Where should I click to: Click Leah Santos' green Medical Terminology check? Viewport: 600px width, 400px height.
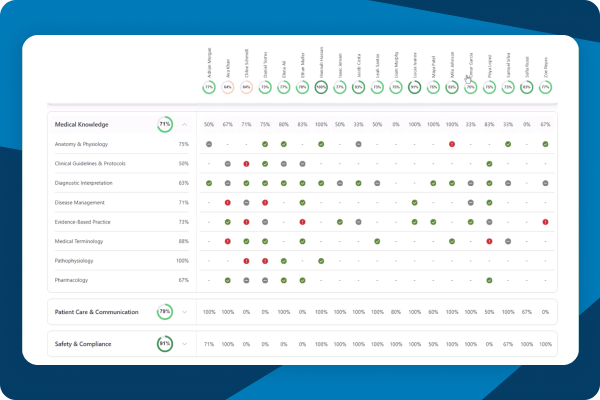pyautogui.click(x=377, y=242)
